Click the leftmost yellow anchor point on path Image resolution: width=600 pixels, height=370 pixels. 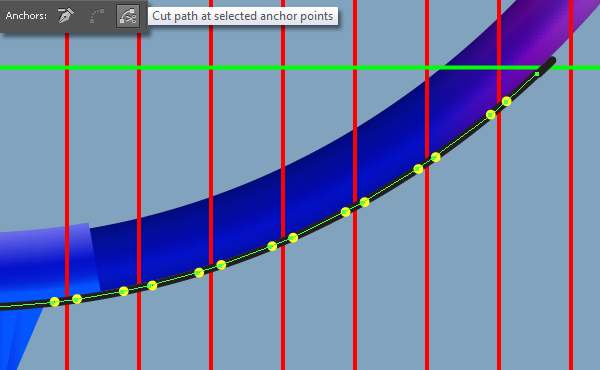(55, 302)
